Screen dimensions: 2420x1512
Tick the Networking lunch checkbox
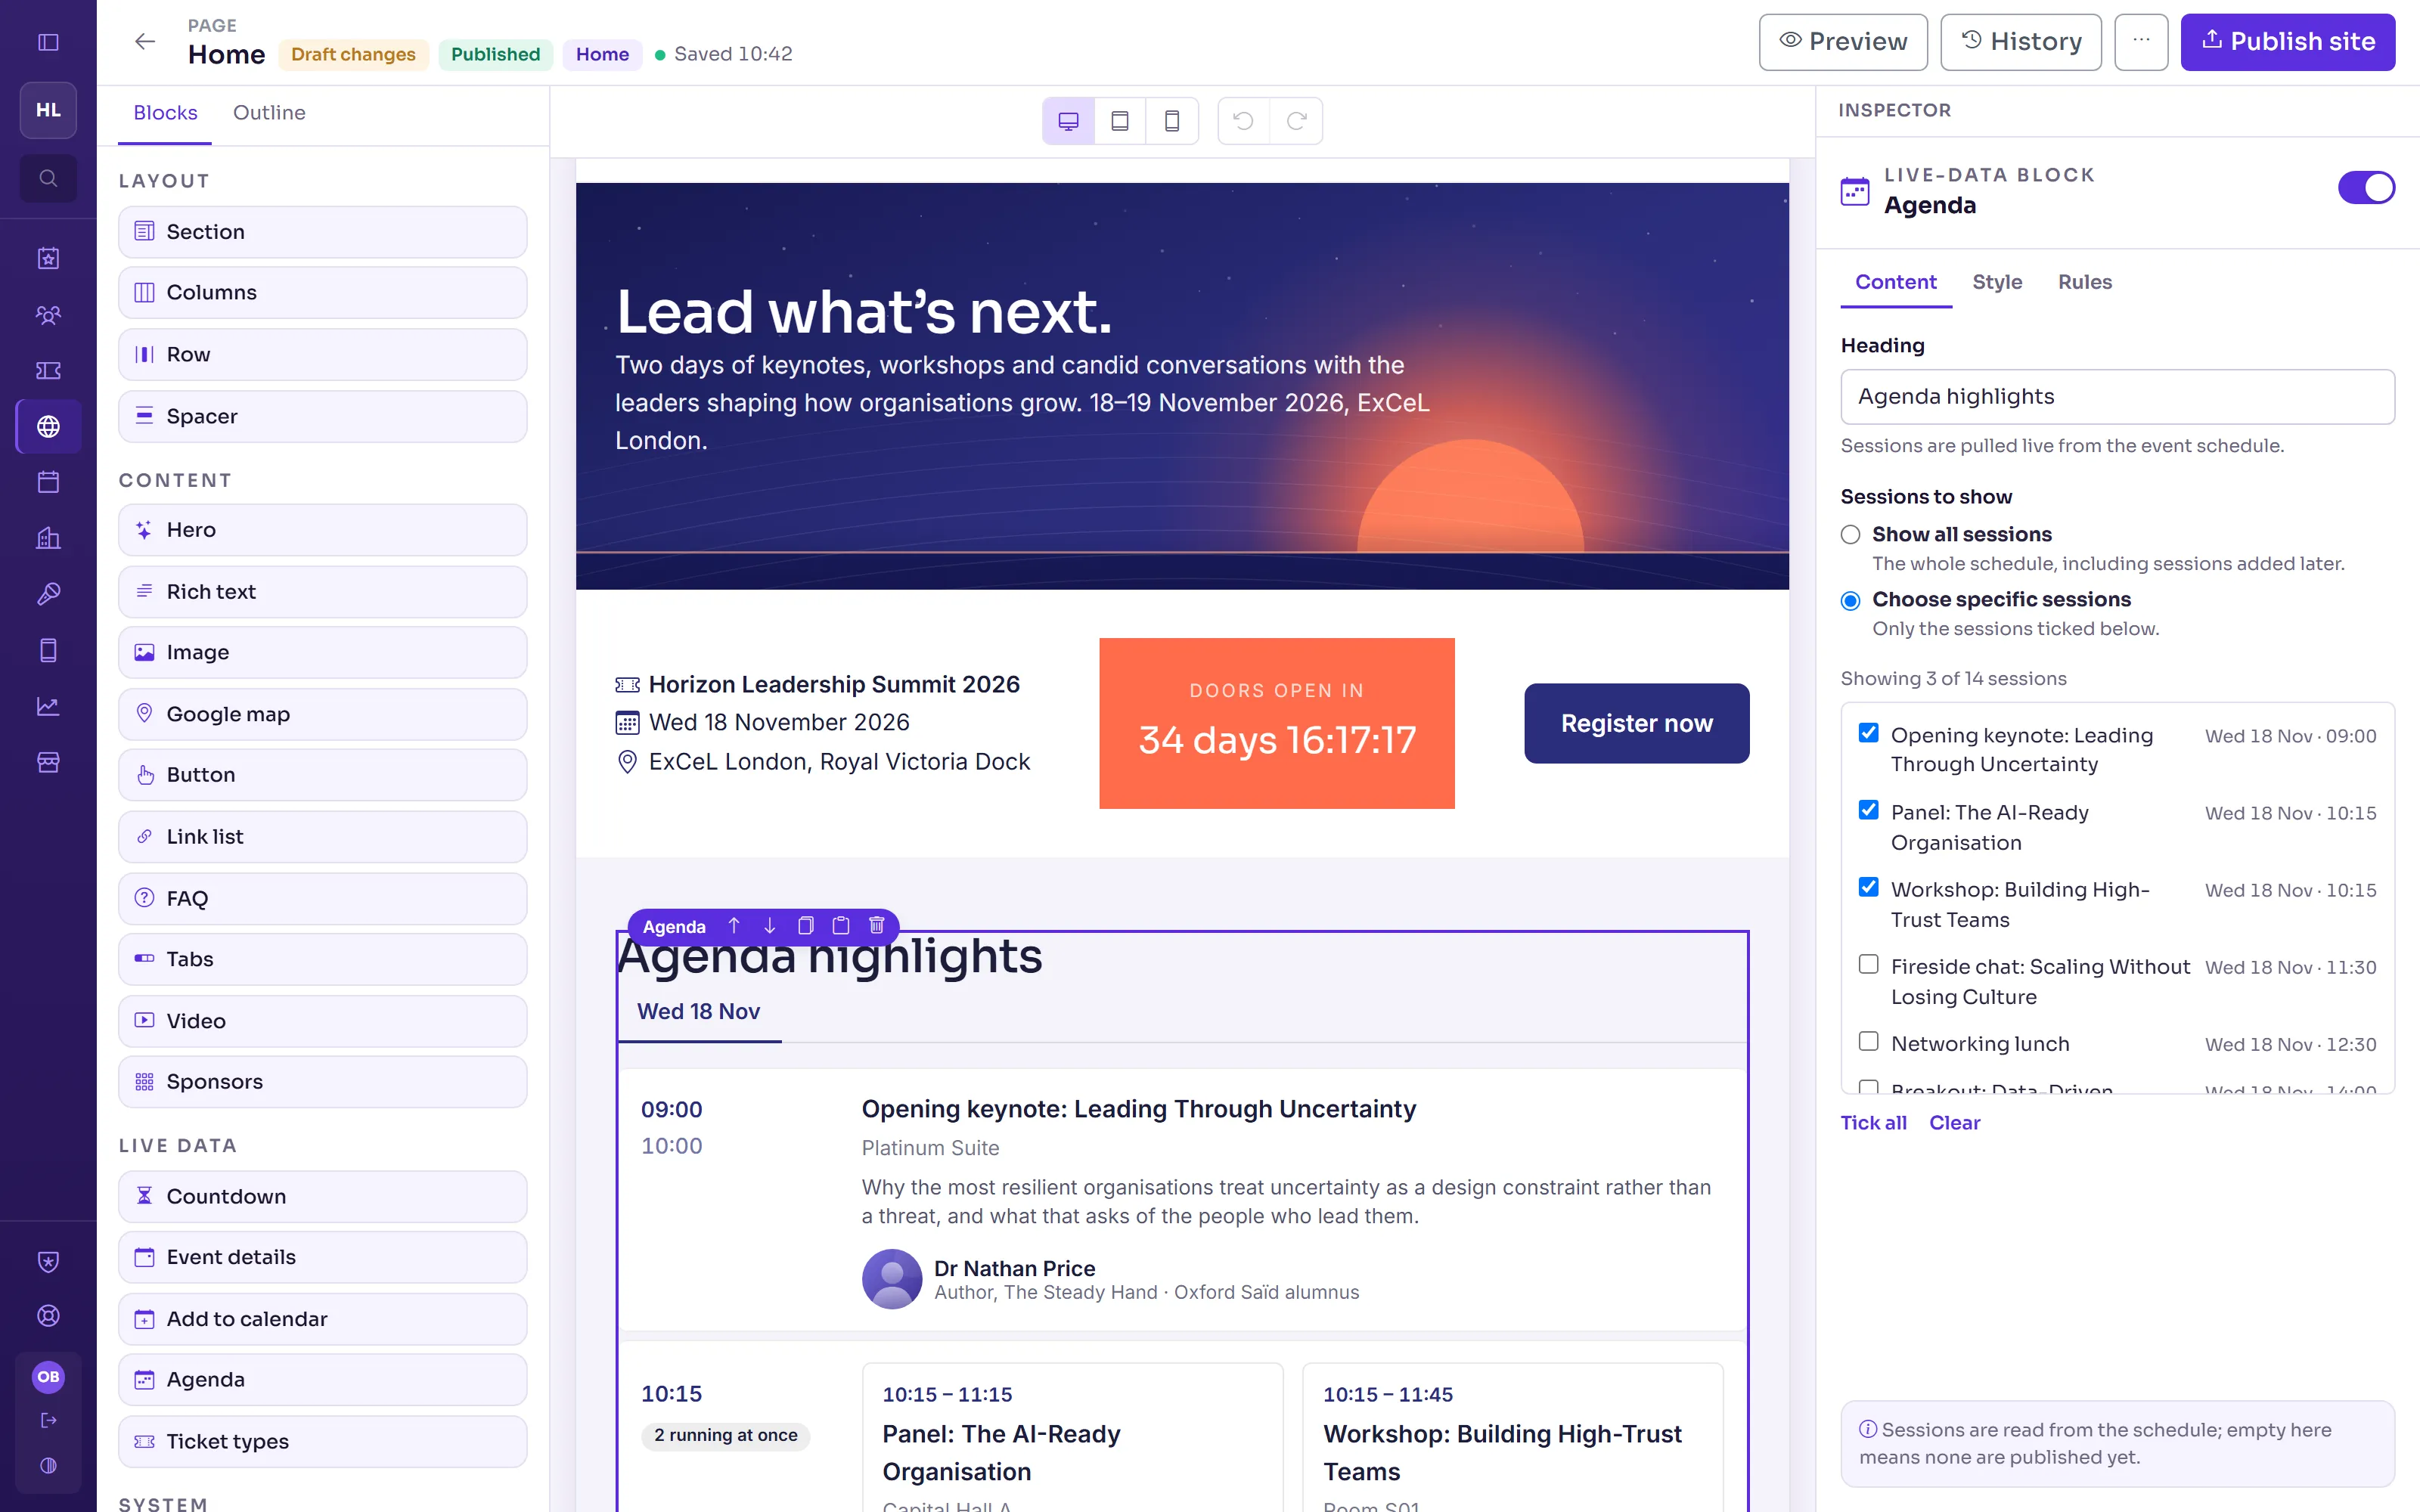(x=1868, y=1042)
